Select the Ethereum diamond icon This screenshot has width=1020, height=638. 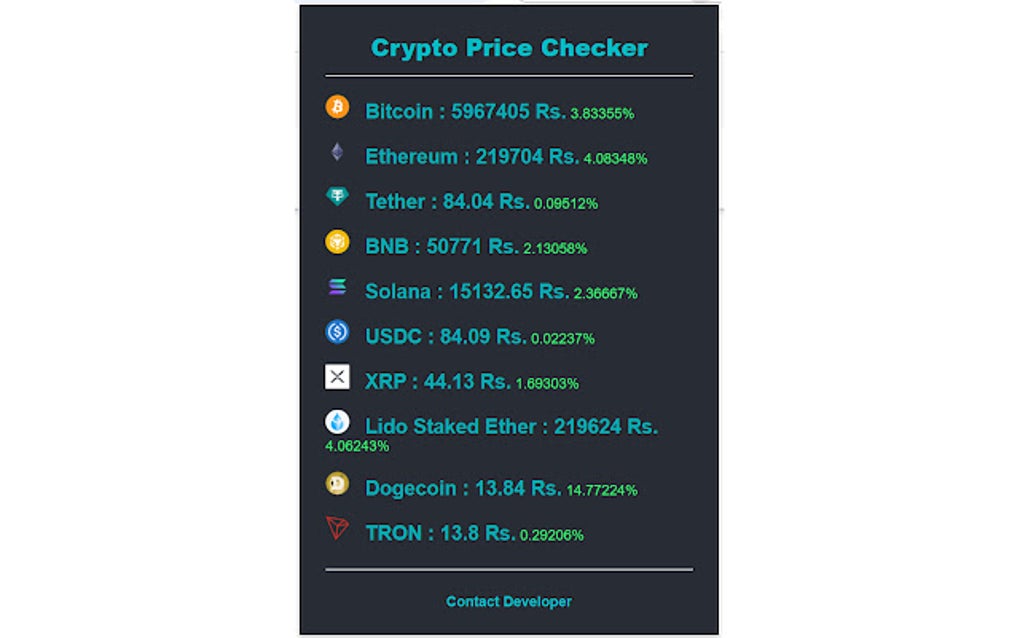[338, 153]
